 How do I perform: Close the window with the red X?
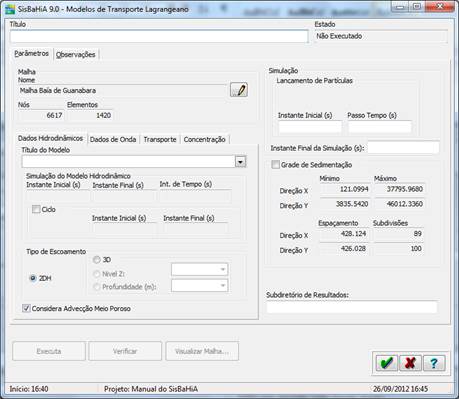coord(441,7)
